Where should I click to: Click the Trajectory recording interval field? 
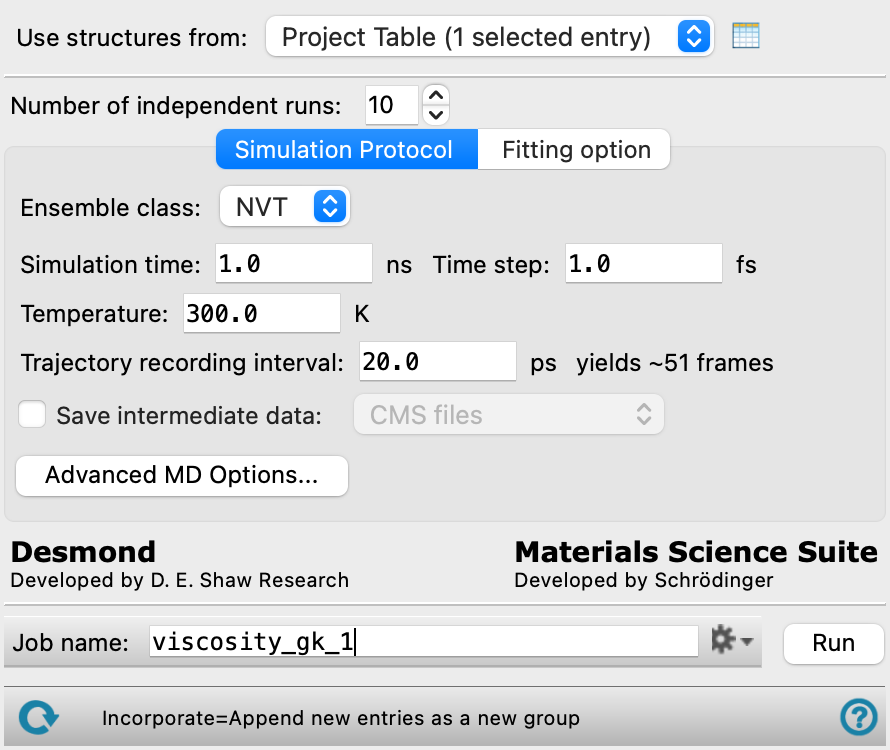click(438, 361)
